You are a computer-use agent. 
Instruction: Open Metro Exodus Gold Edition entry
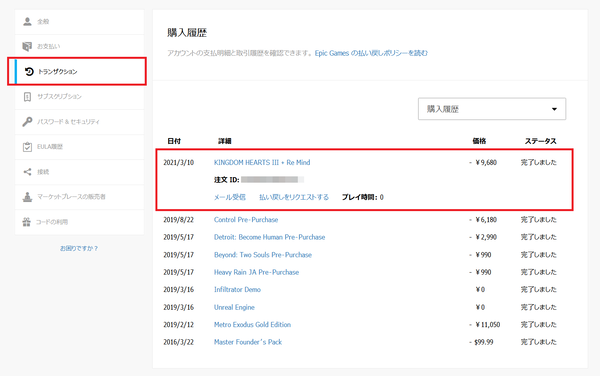[x=252, y=325]
